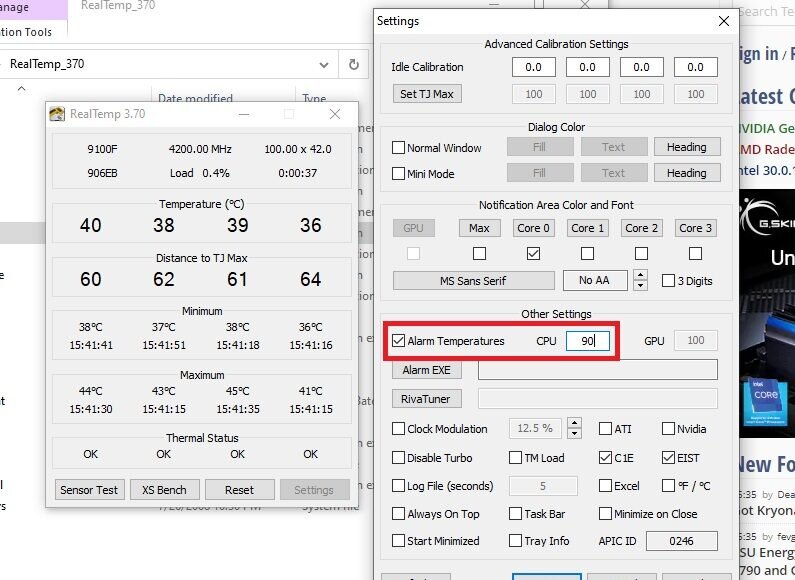Enable Always On Top
The height and width of the screenshot is (580, 795).
pyautogui.click(x=399, y=514)
